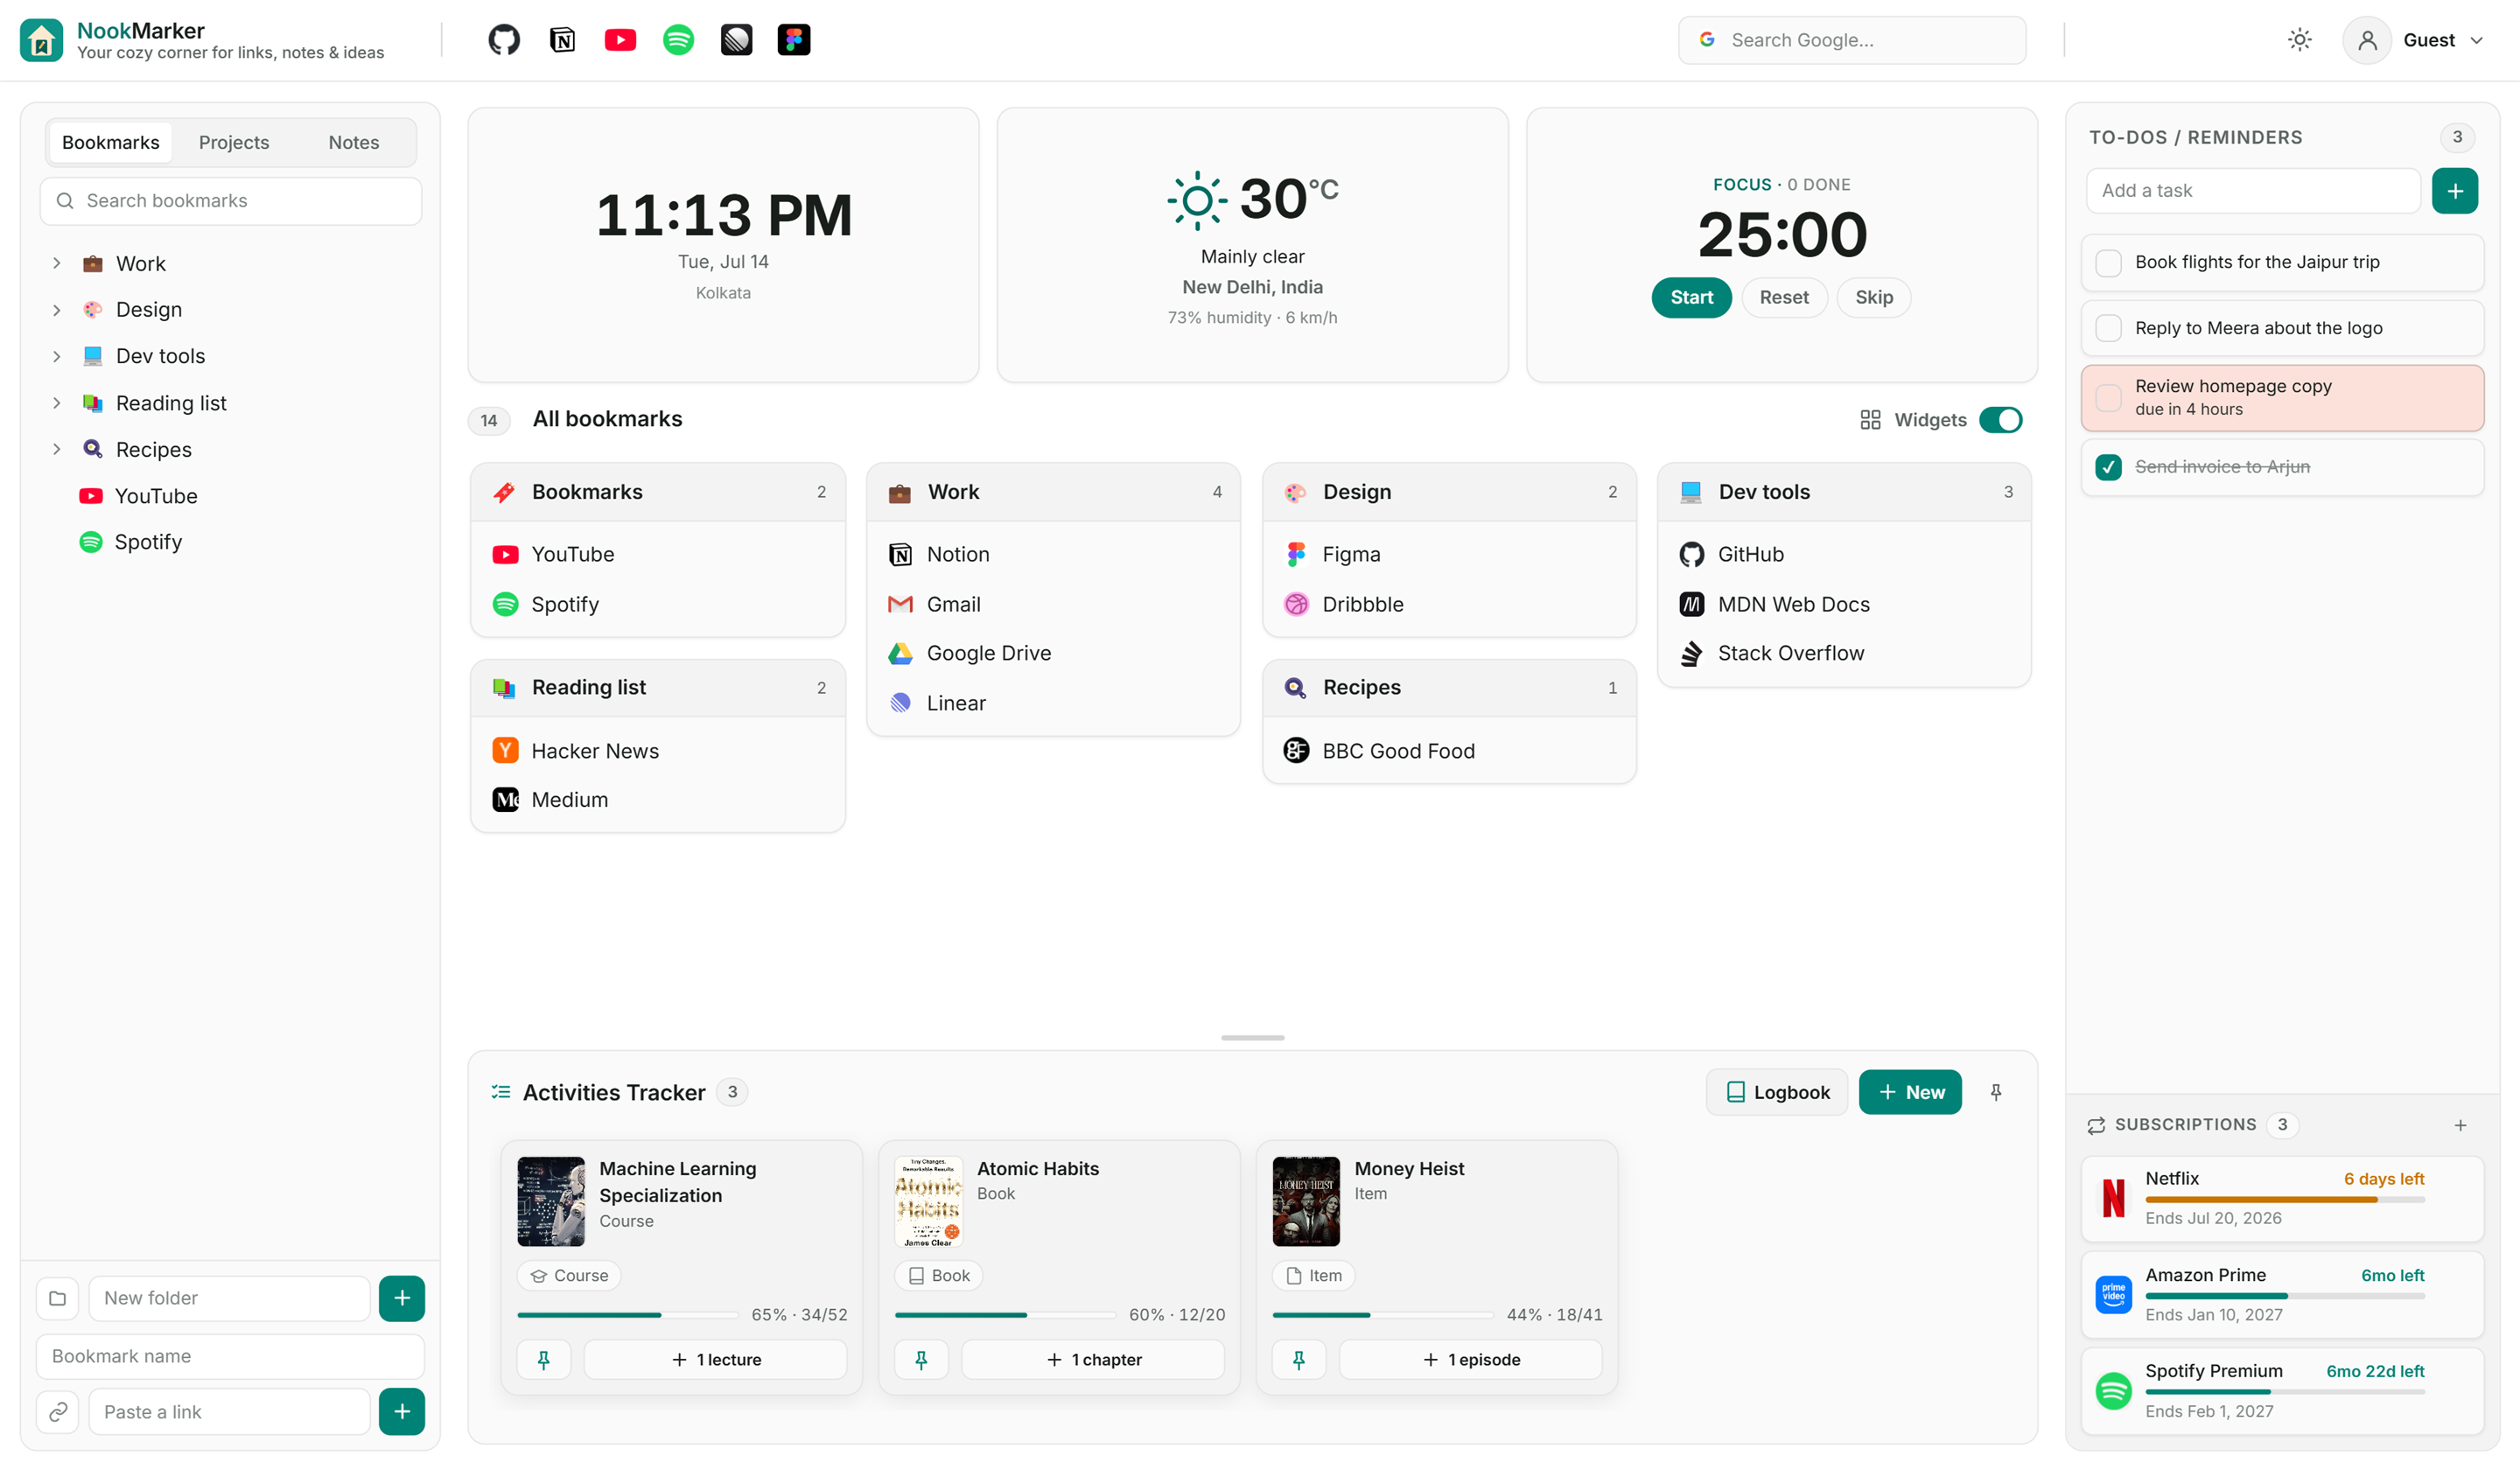Create a New activity

click(1910, 1092)
